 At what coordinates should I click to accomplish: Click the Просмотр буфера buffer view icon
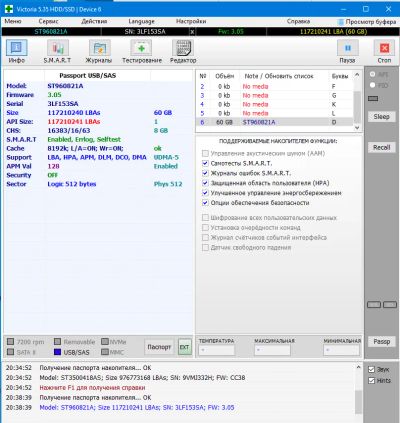coord(341,22)
